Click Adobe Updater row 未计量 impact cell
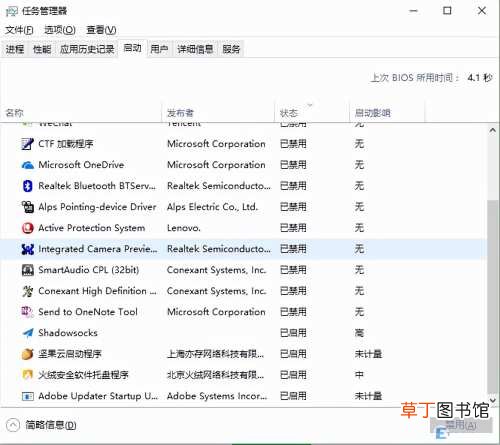This screenshot has width=500, height=445. (368, 396)
